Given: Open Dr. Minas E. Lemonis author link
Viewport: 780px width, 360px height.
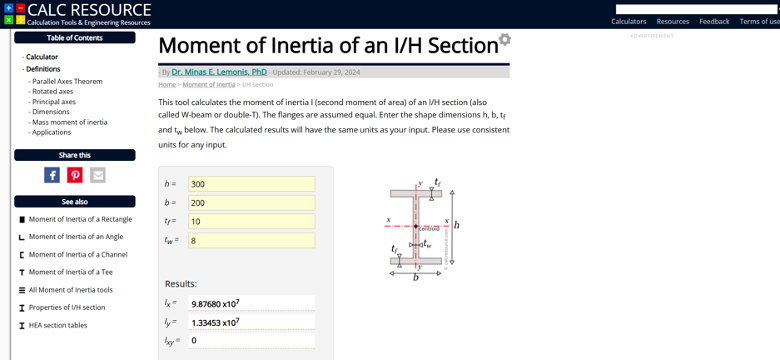Looking at the screenshot, I should [x=219, y=72].
